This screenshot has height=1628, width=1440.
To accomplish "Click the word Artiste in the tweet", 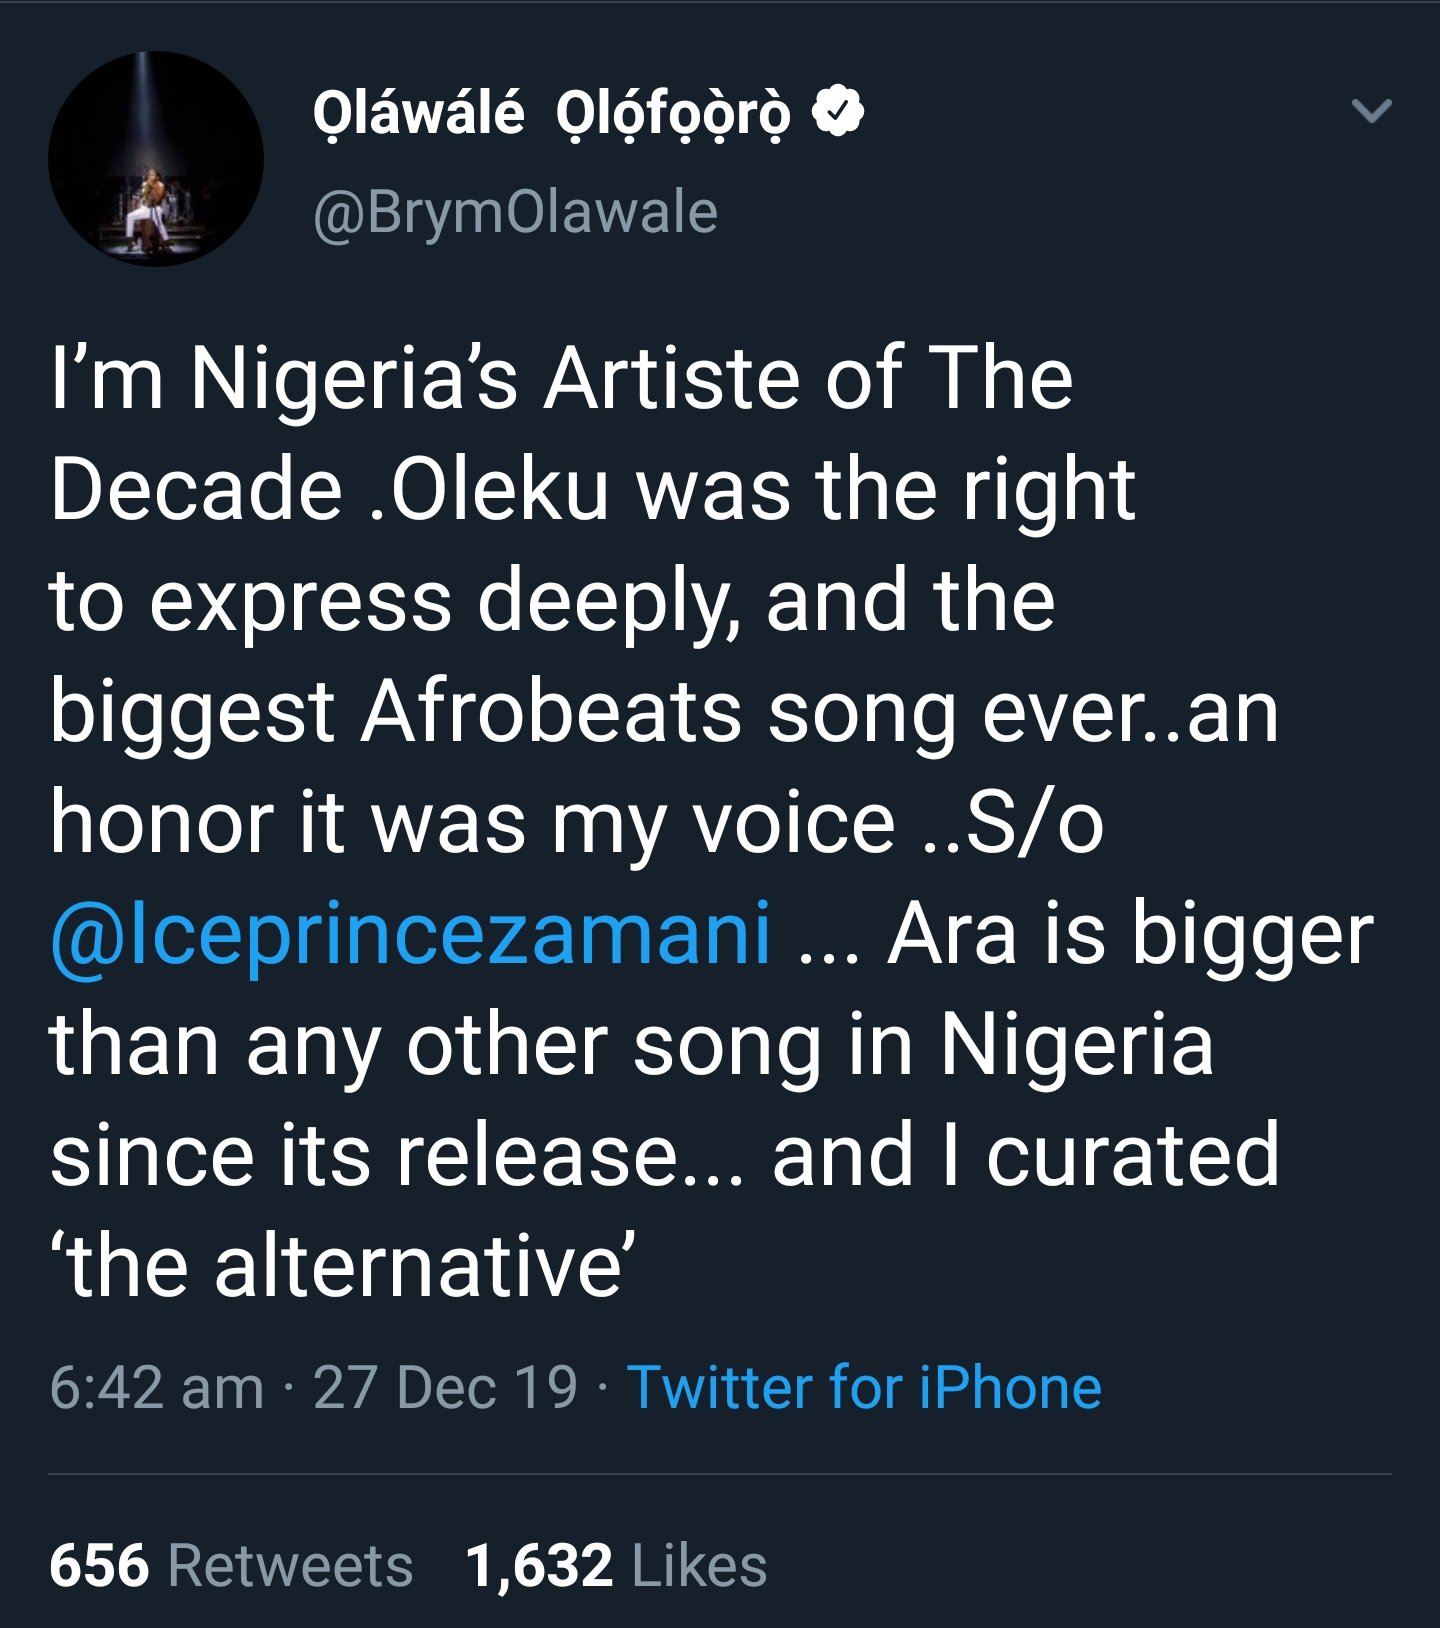I will tap(672, 379).
